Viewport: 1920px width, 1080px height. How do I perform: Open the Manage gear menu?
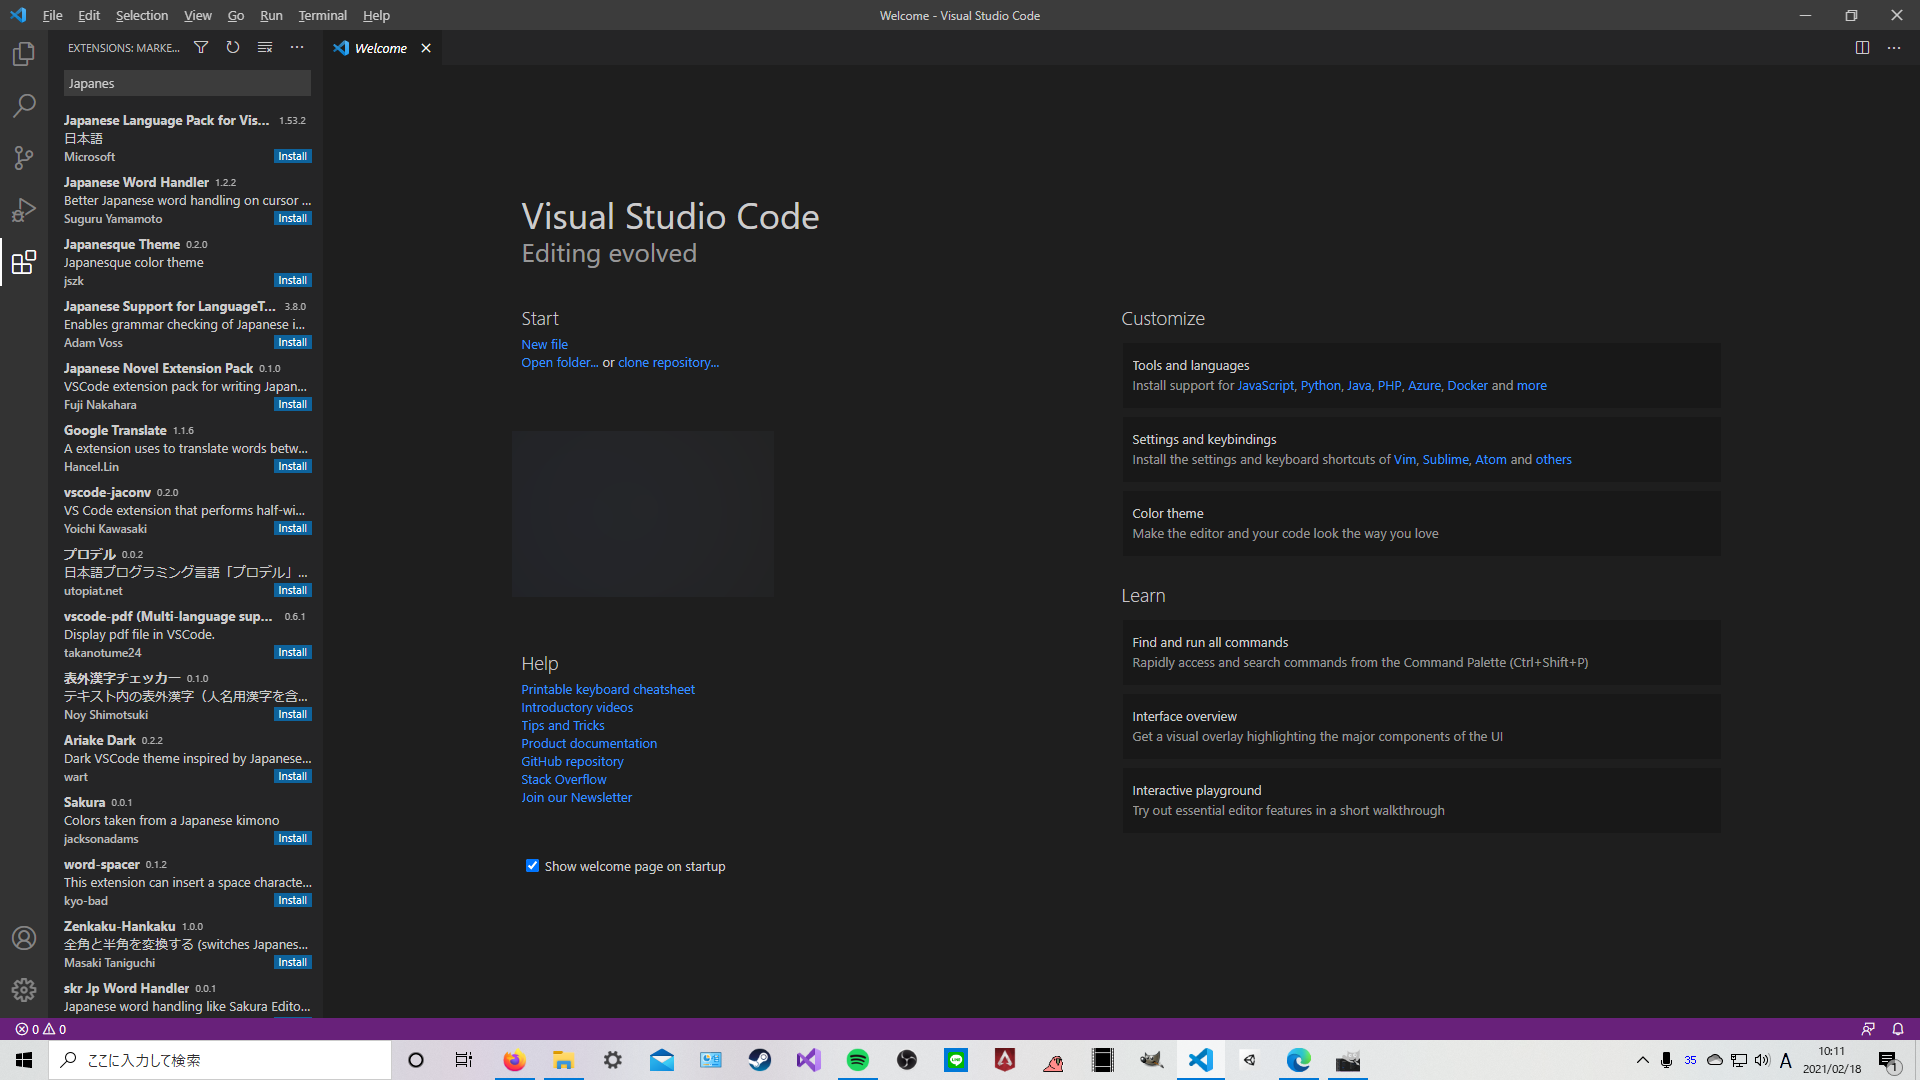(x=24, y=990)
